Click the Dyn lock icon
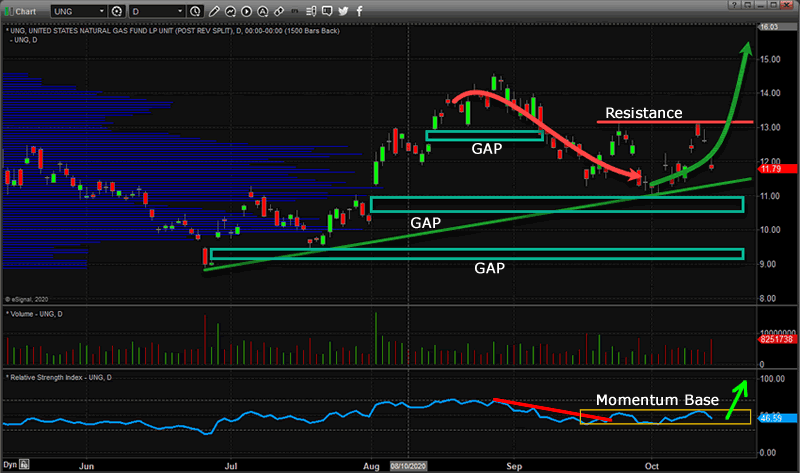The width and height of the screenshot is (800, 473). click(24, 464)
